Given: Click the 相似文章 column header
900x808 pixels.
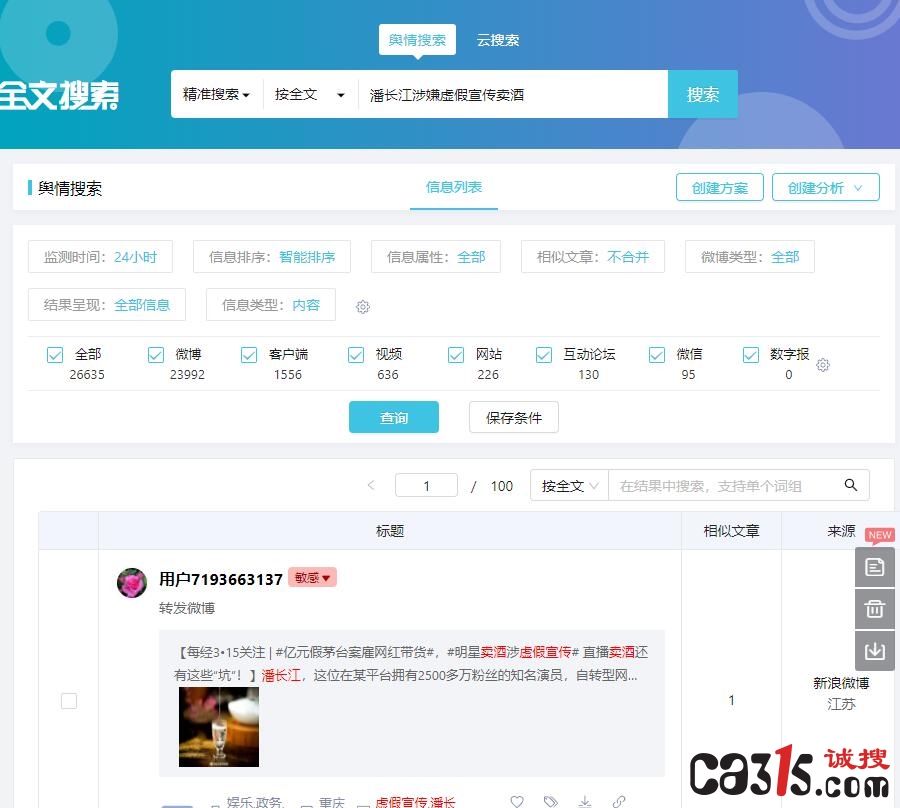Looking at the screenshot, I should 731,531.
